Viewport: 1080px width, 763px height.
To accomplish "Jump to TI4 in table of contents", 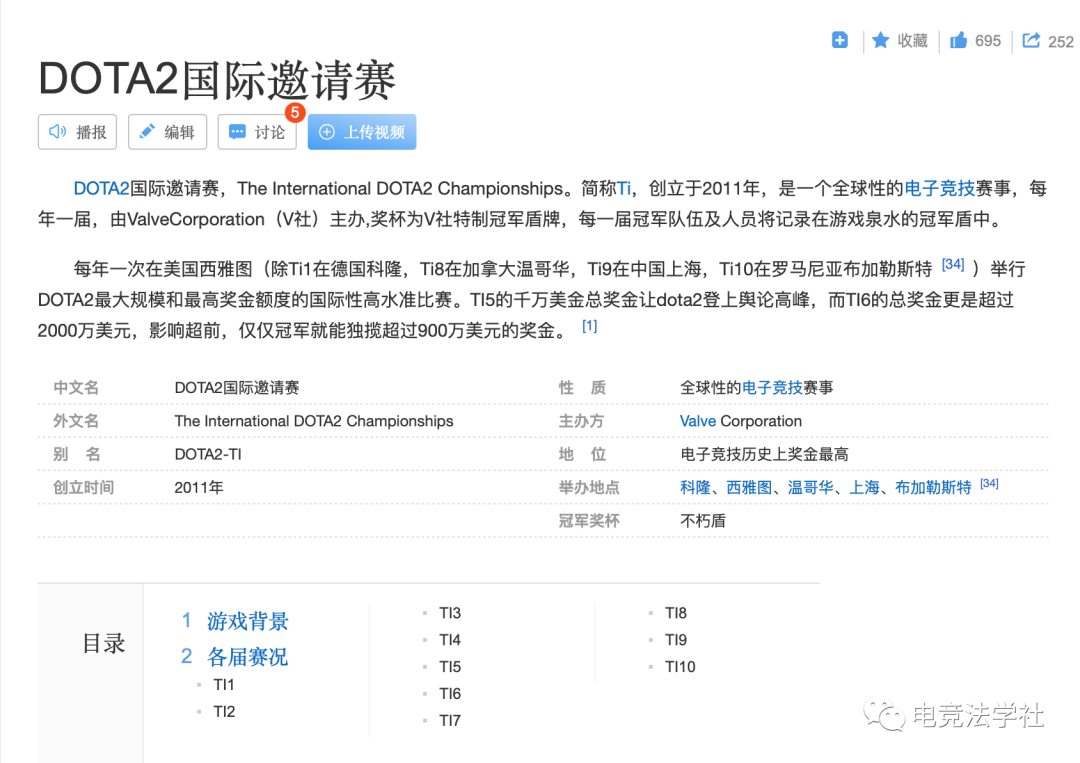I will point(450,640).
